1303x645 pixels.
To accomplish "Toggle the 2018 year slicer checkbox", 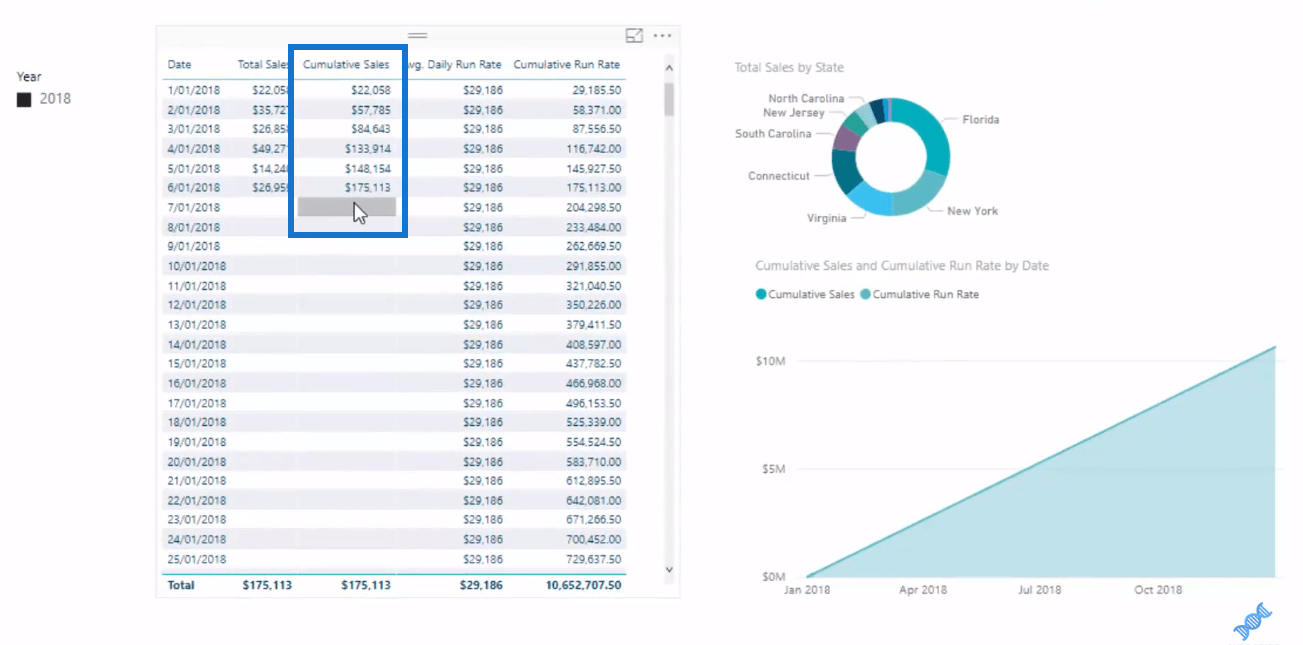I will 24,99.
